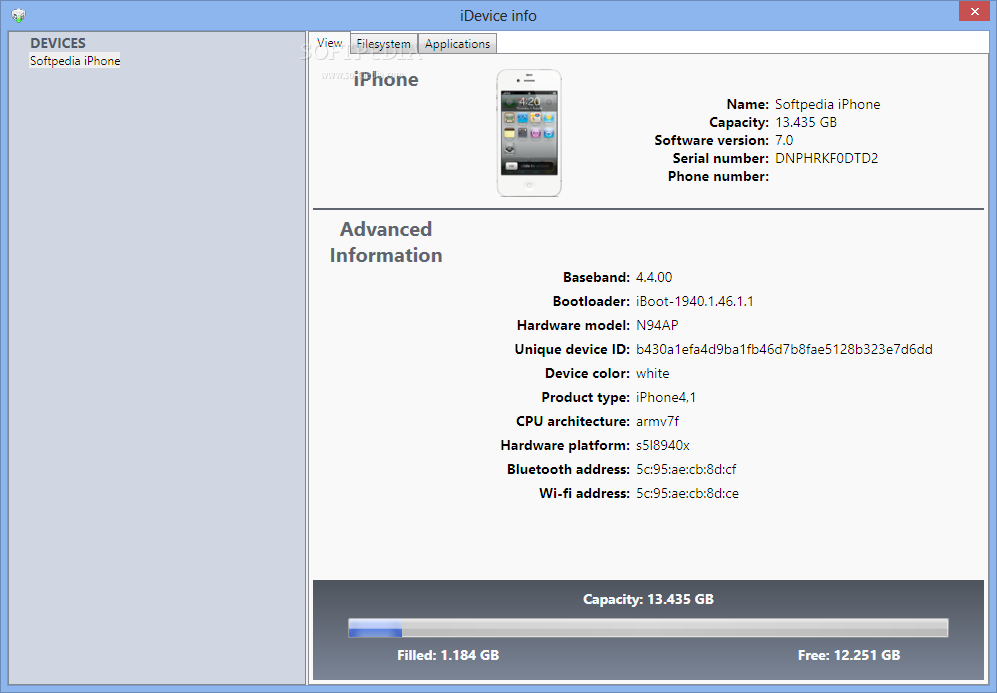This screenshot has width=997, height=693.
Task: Click the device color value white
Action: (652, 373)
